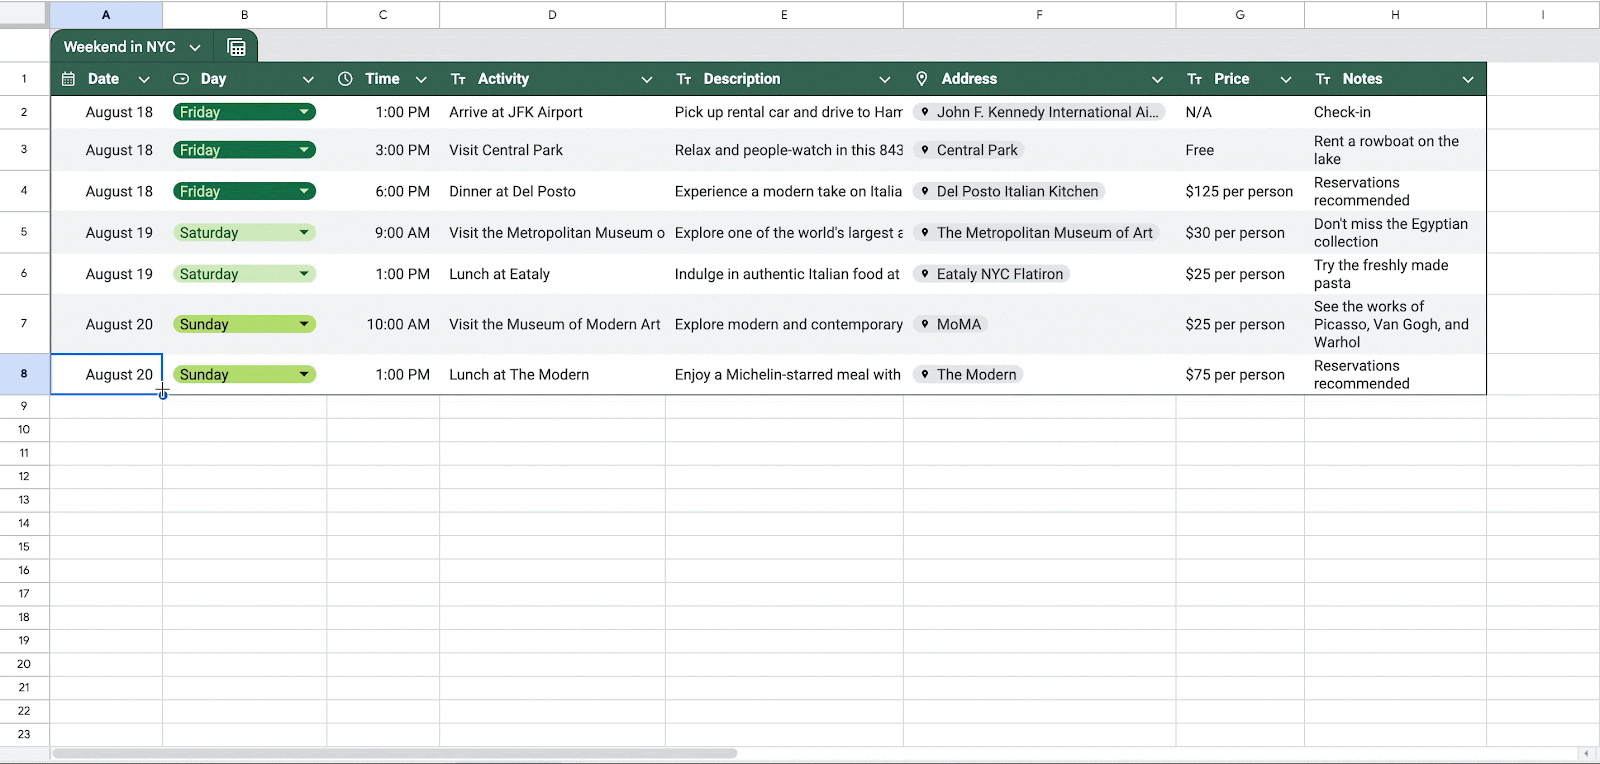
Task: Open the Central Park address chip
Action: click(968, 150)
